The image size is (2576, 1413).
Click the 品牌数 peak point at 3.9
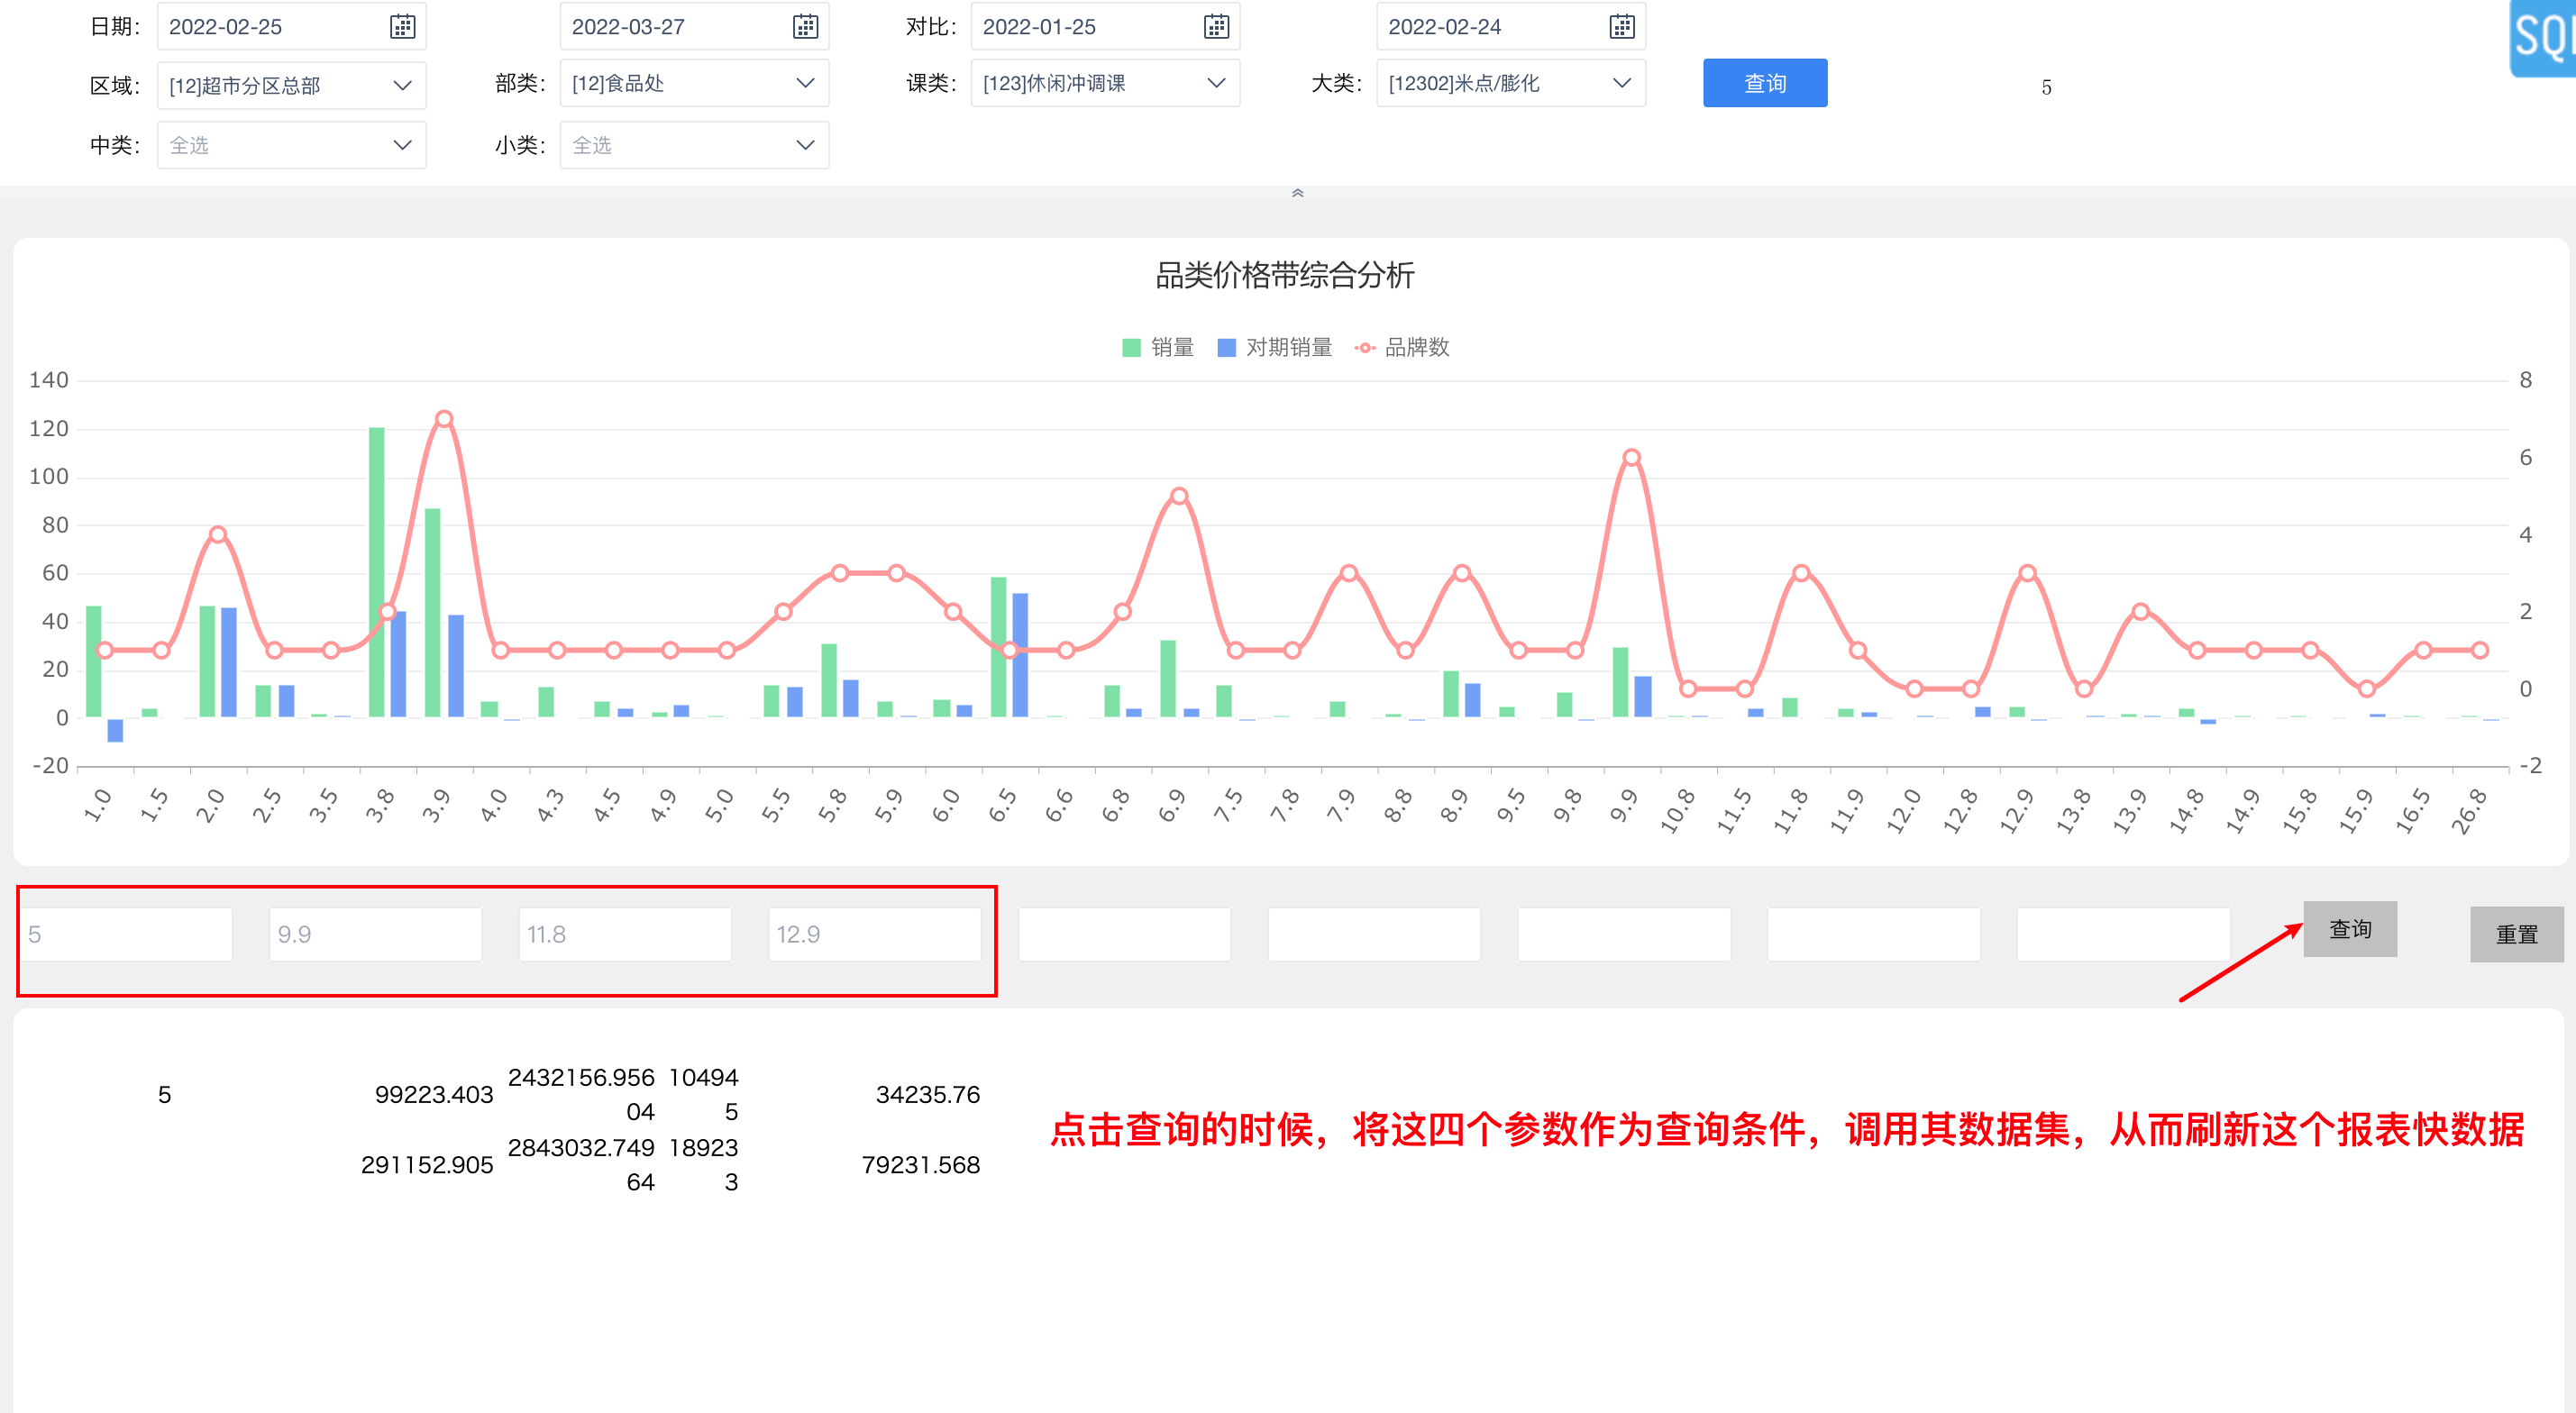pos(444,419)
